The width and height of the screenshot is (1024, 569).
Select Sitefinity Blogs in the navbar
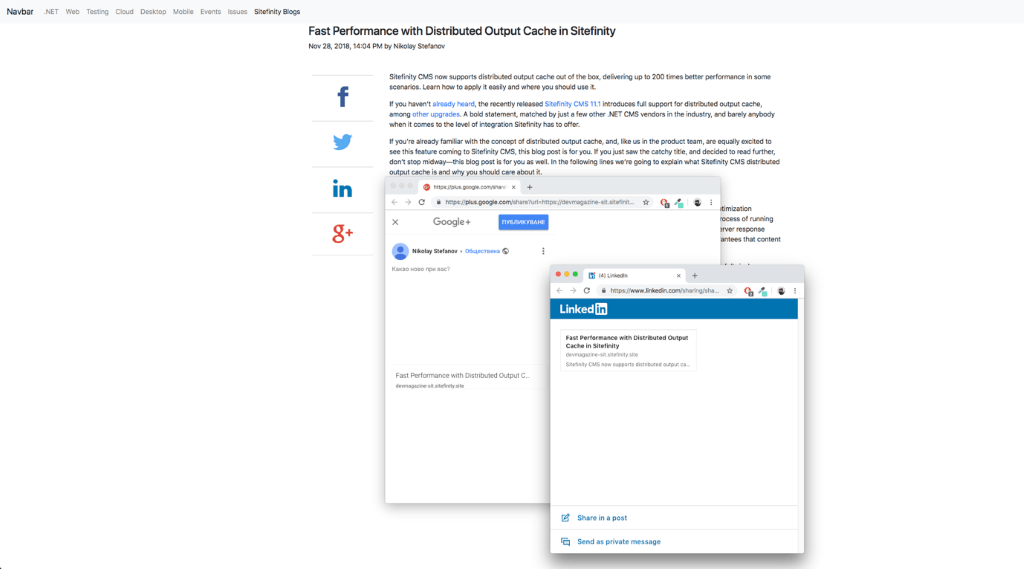coord(277,12)
